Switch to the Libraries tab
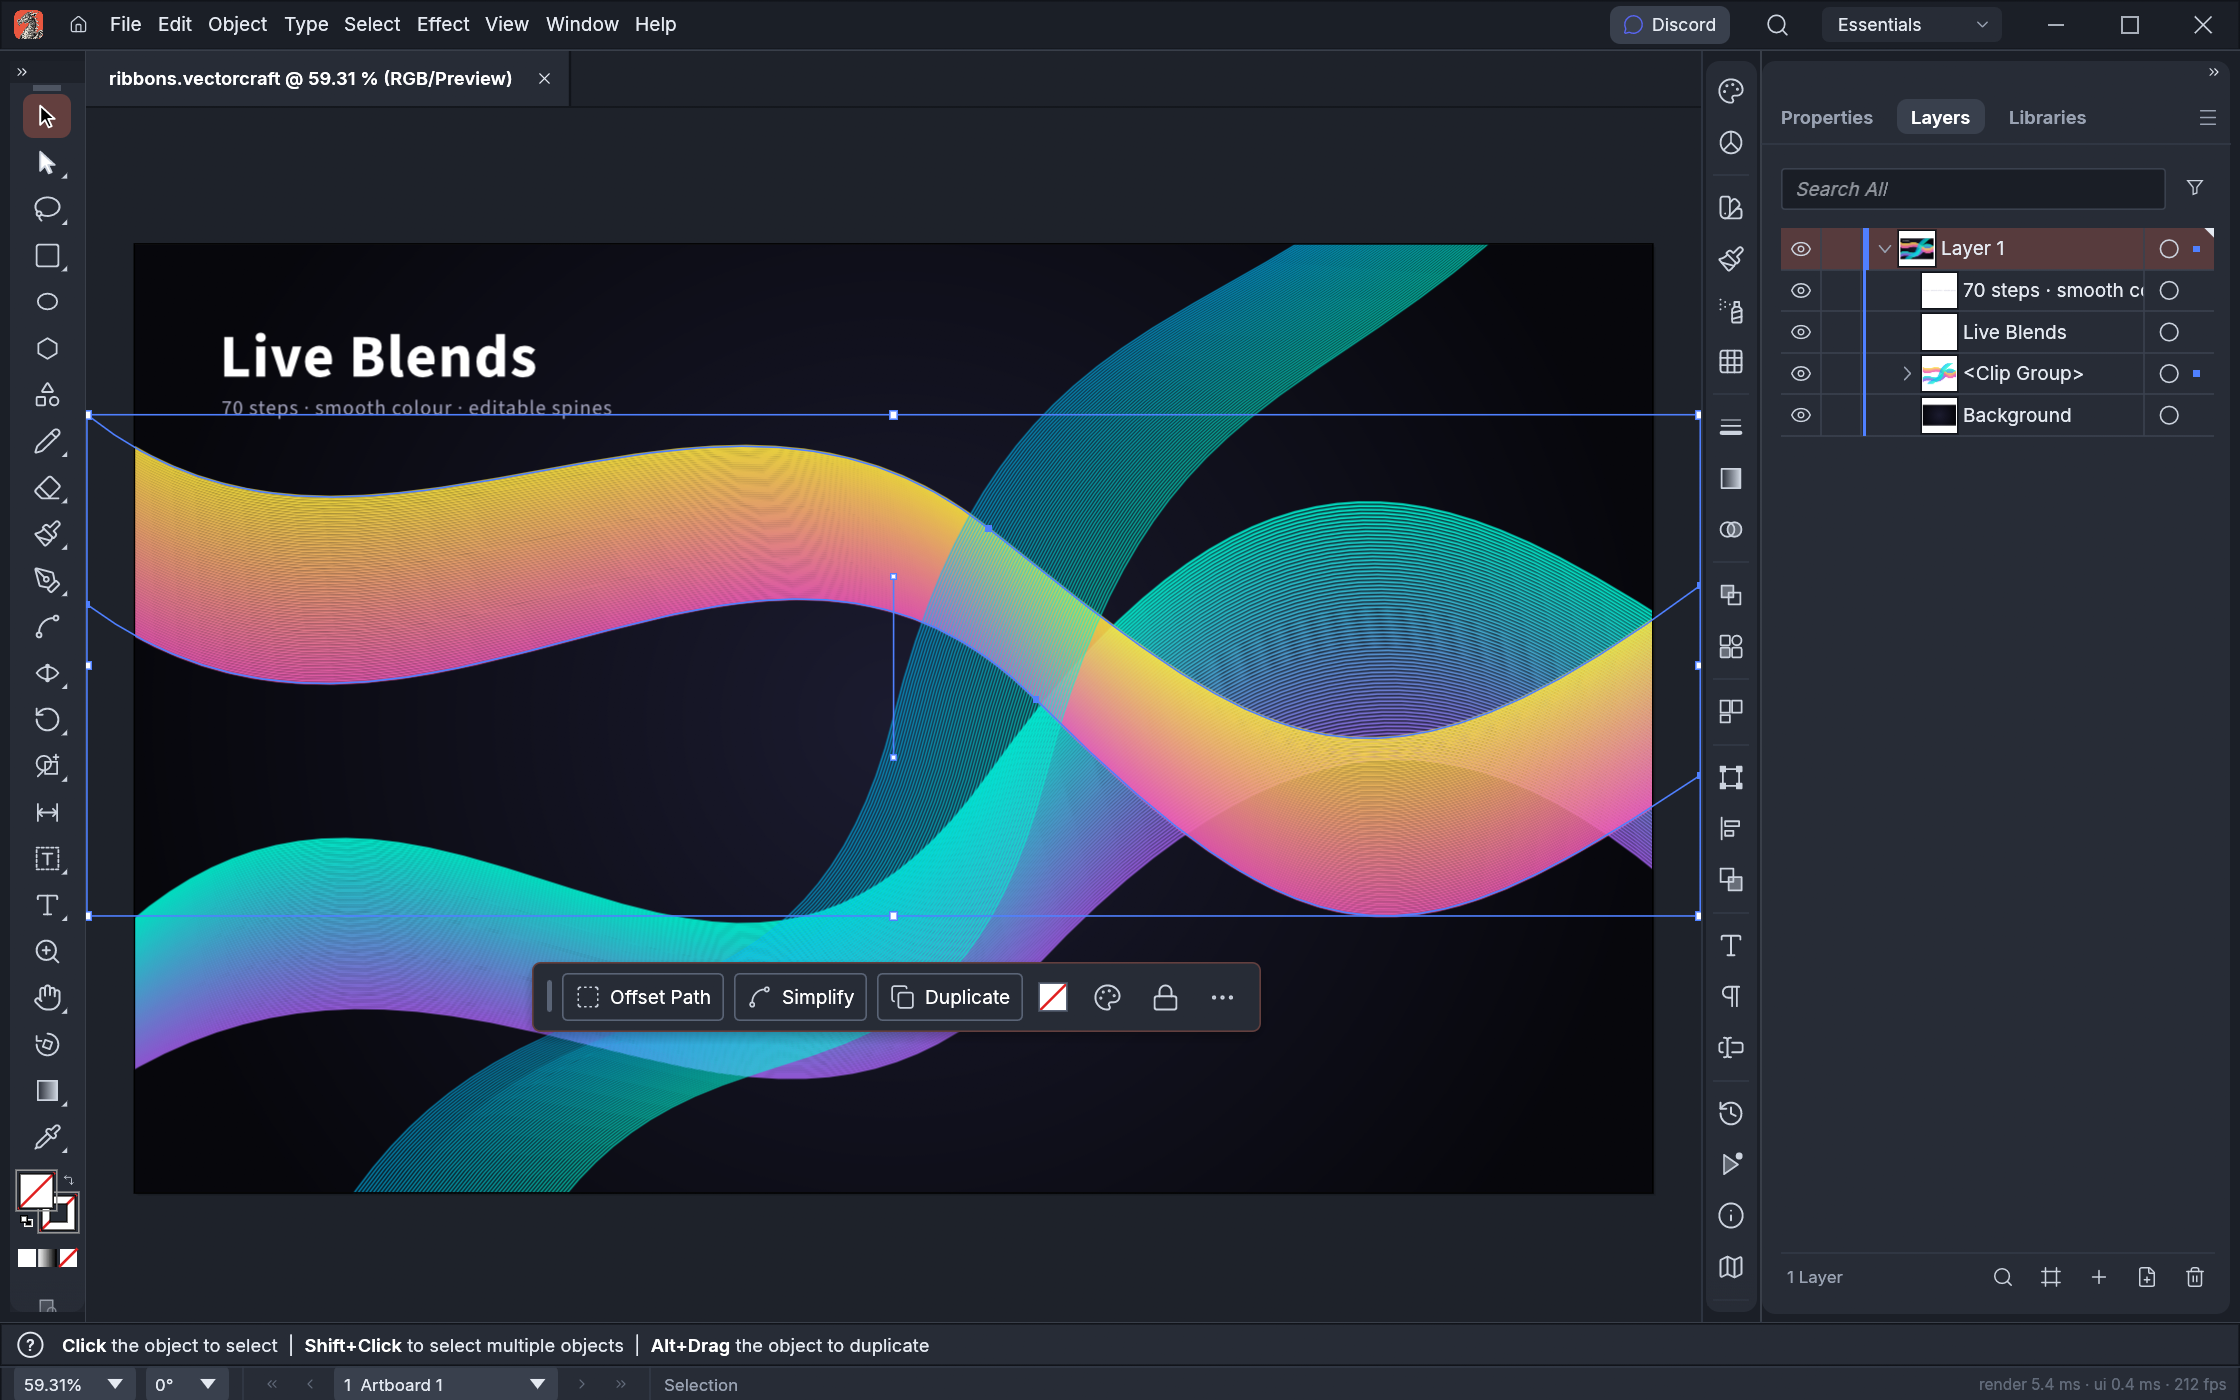This screenshot has width=2240, height=1400. (x=2047, y=118)
